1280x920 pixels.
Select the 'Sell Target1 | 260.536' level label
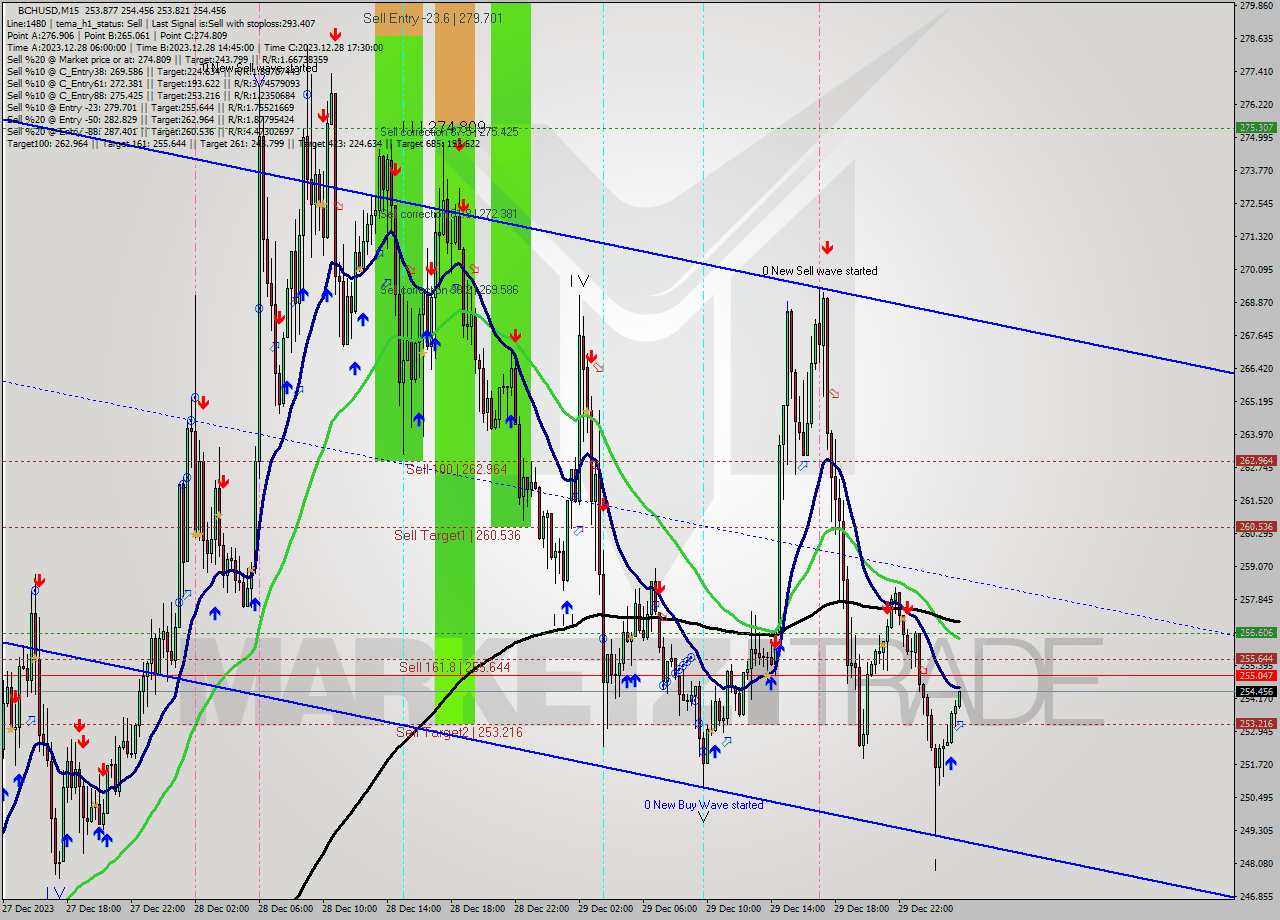point(458,535)
